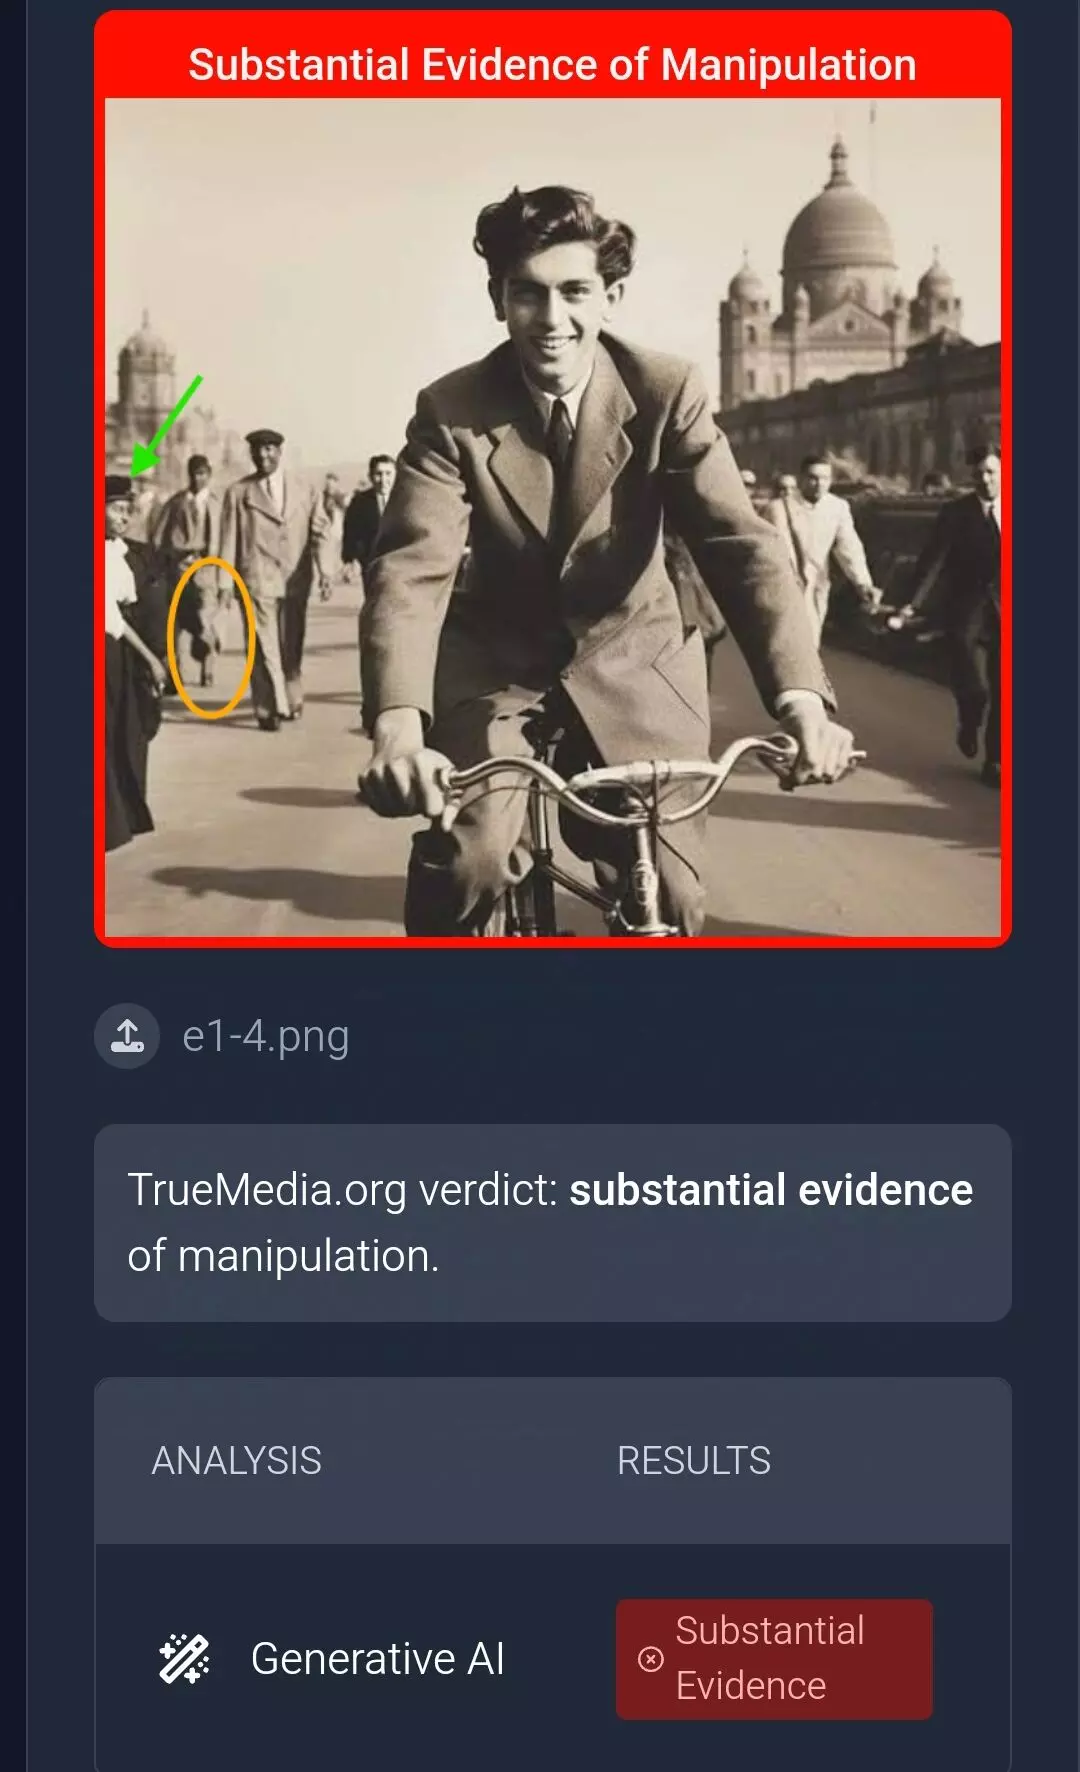Click the woman at photo's left edge
This screenshot has height=1772, width=1080.
130,660
